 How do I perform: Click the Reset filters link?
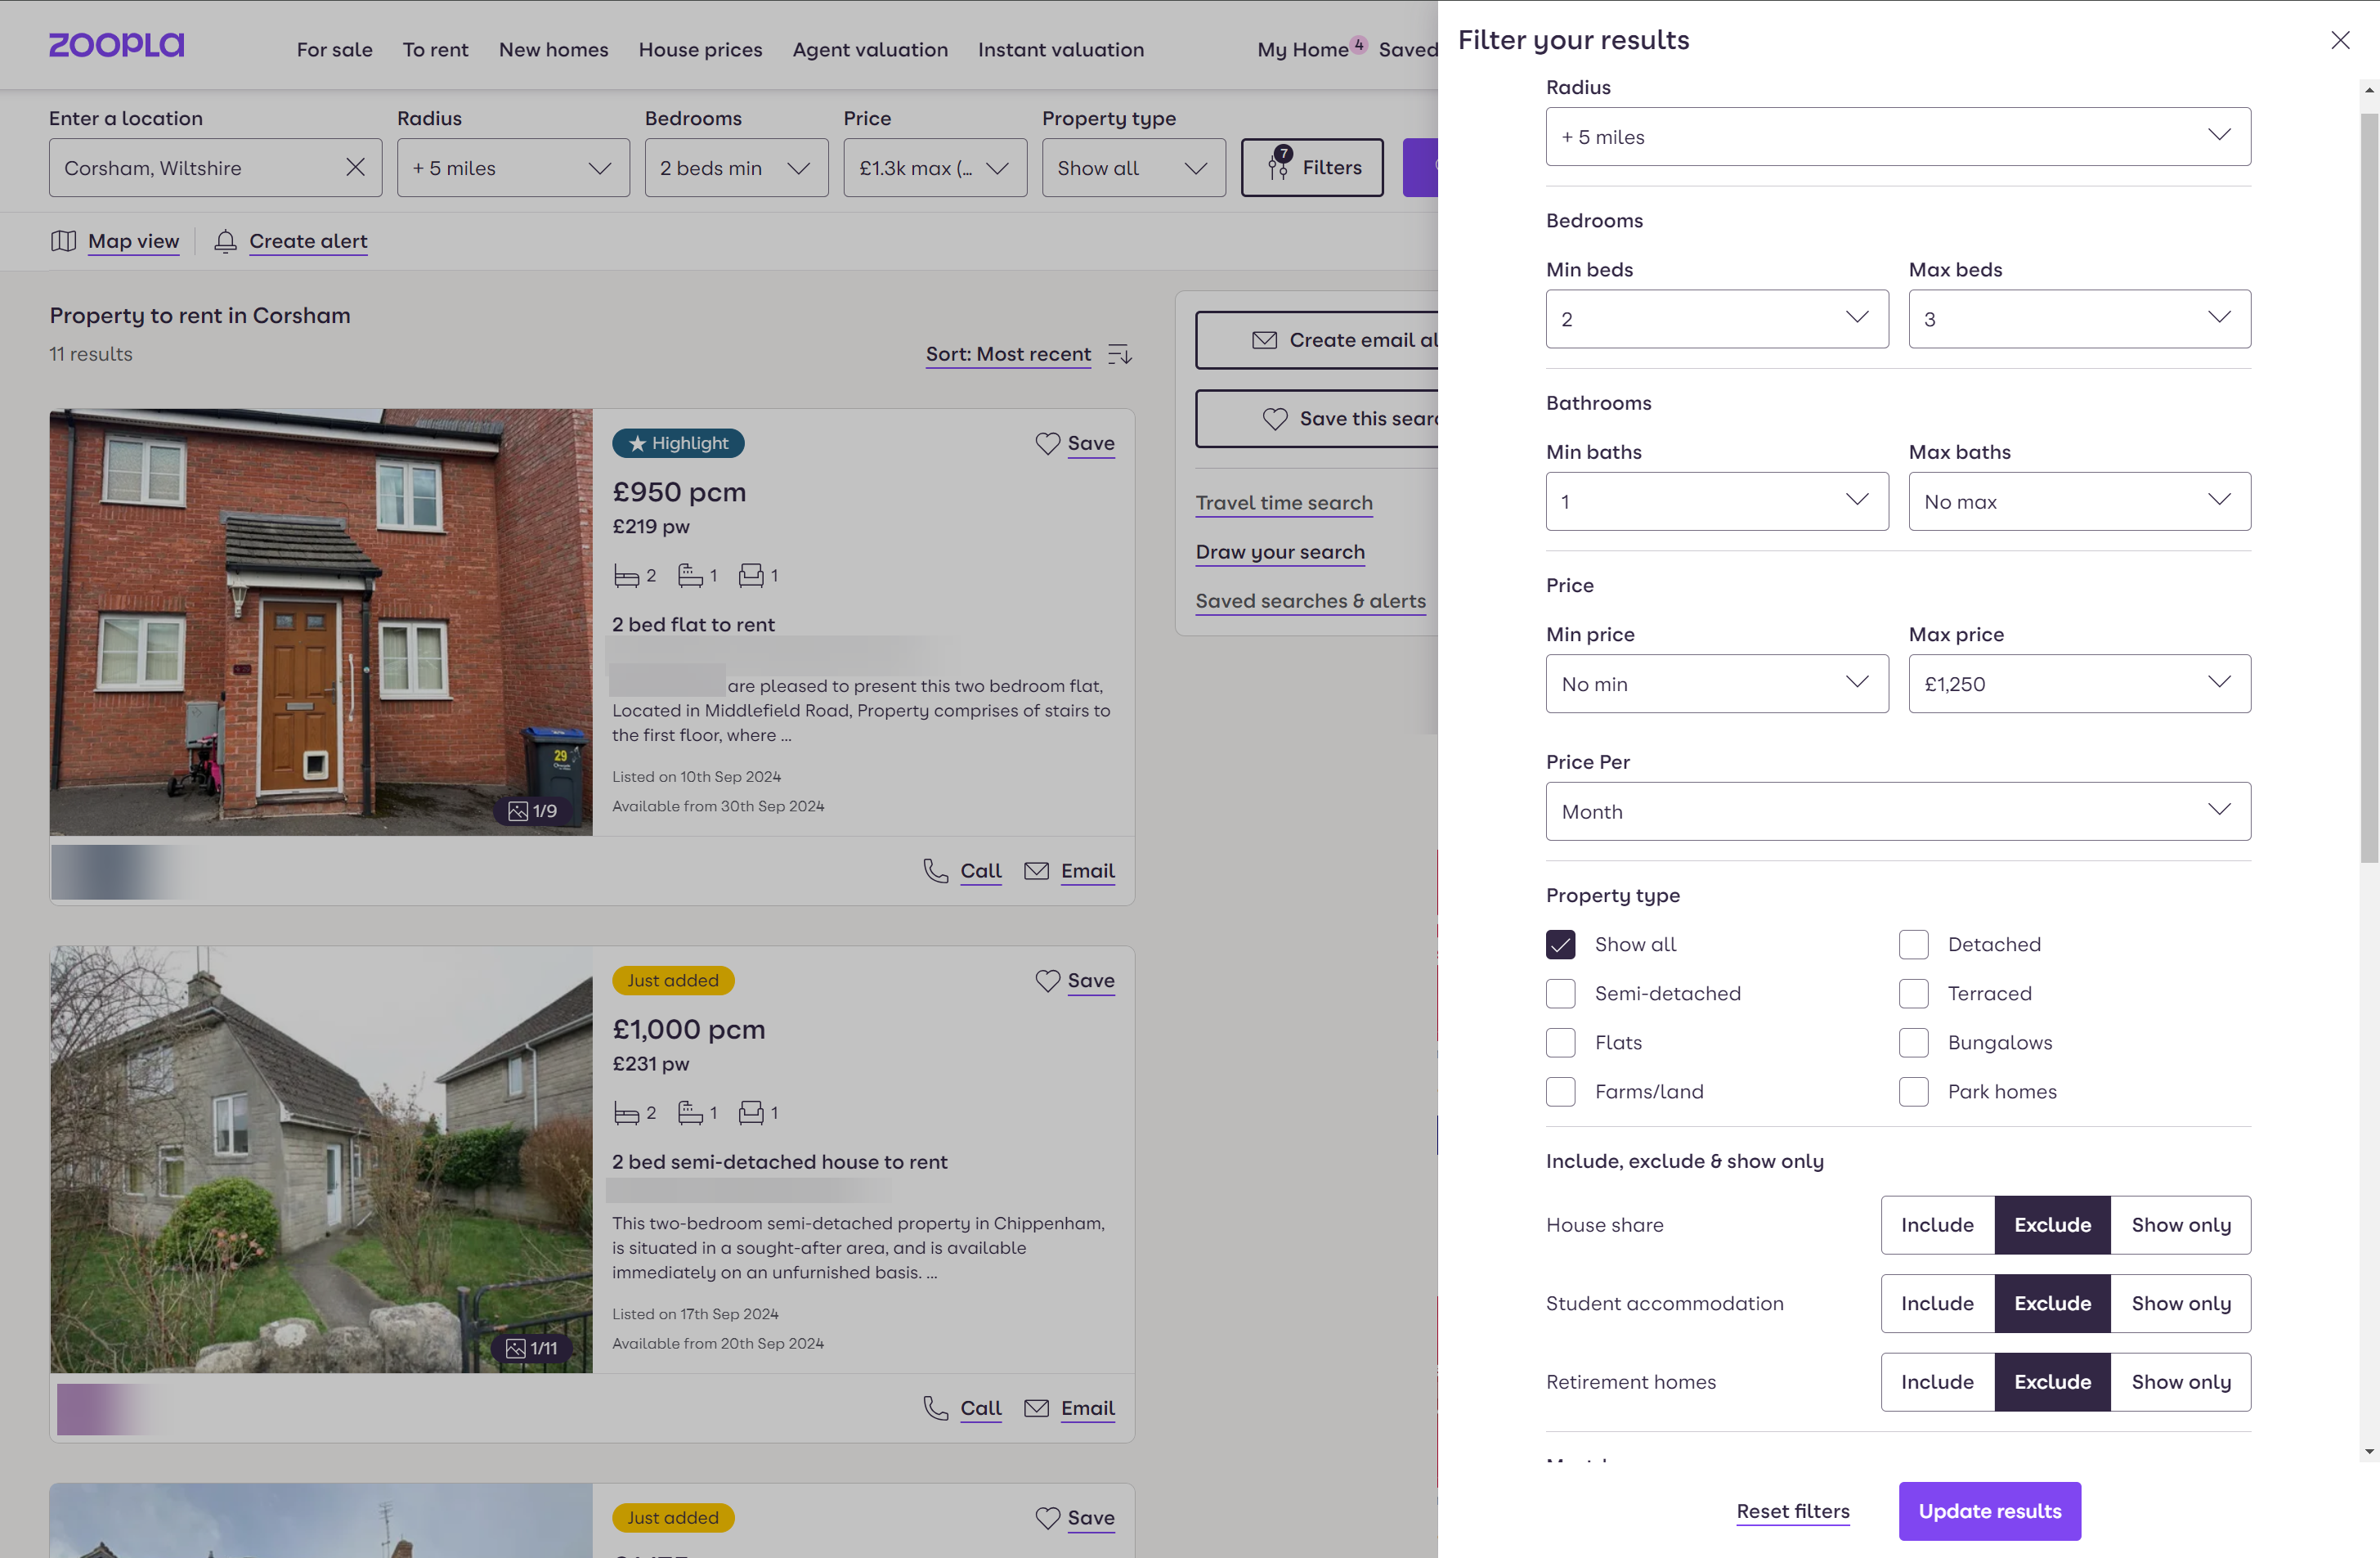(x=1792, y=1511)
